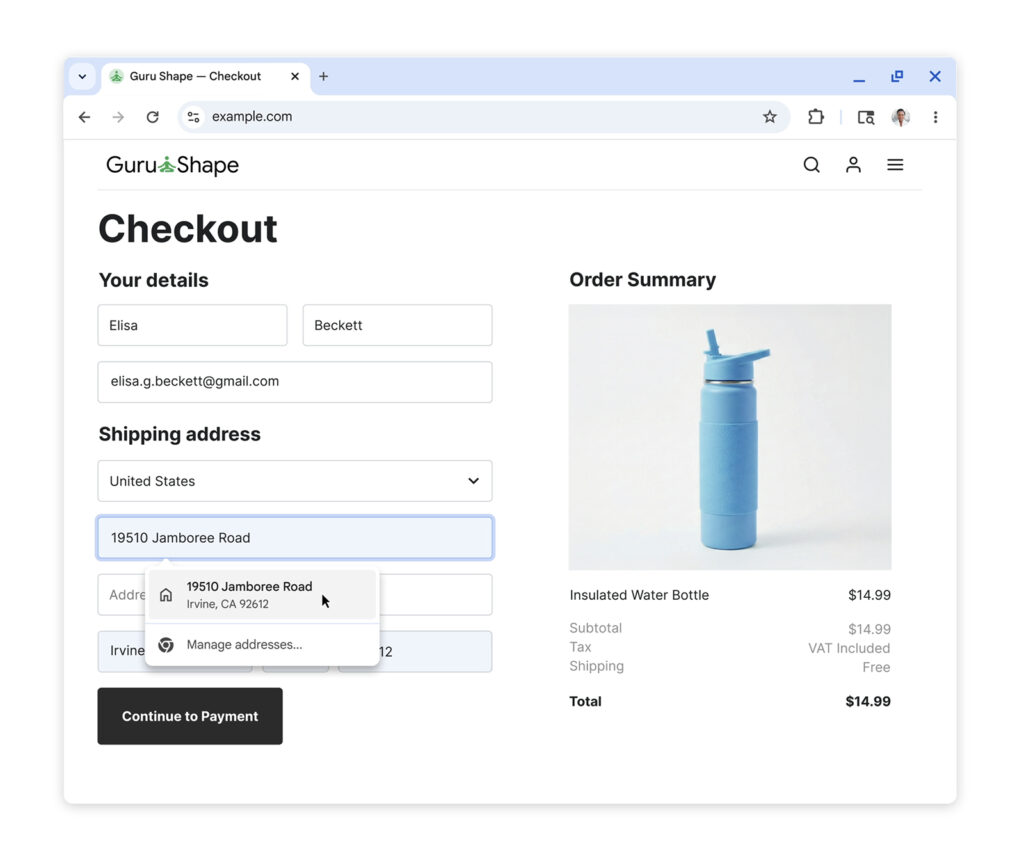The width and height of the screenshot is (1024, 866).
Task: Open the Chrome profile avatar
Action: point(900,117)
